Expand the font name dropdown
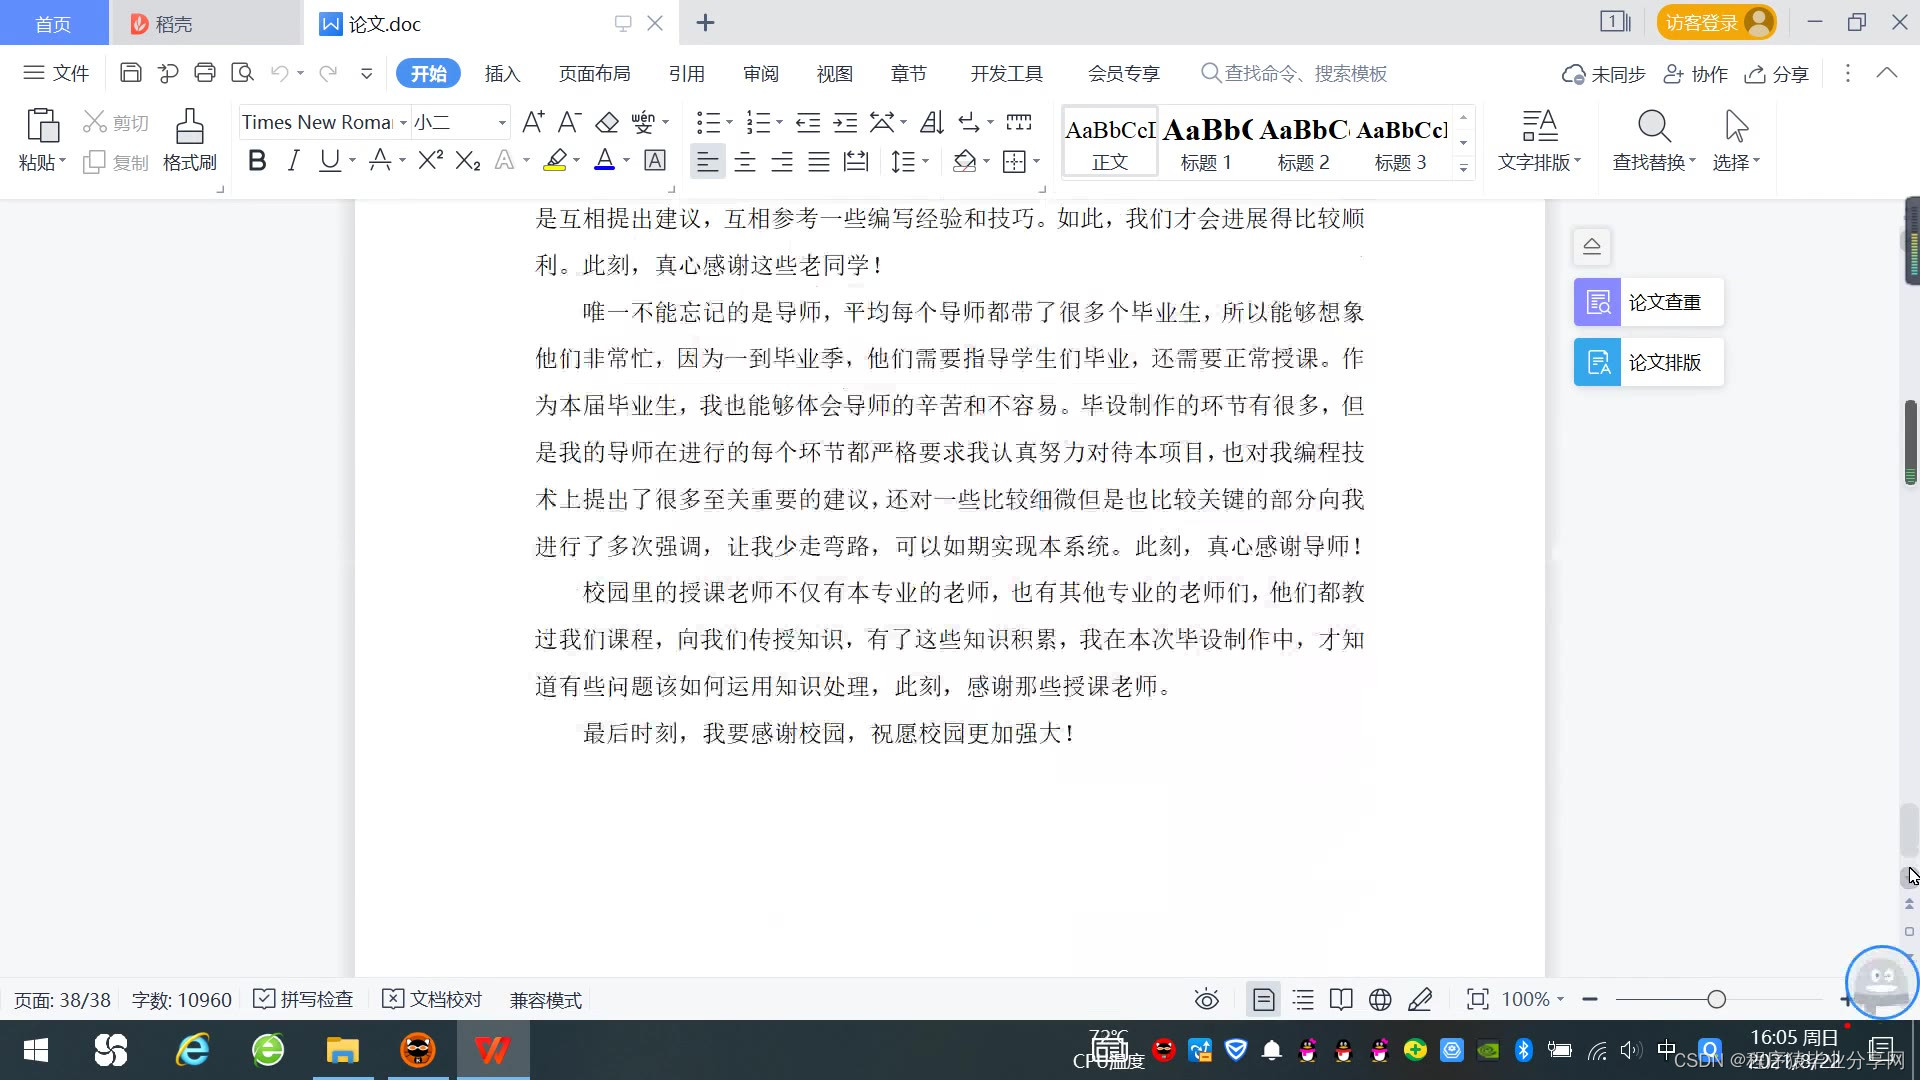 coord(403,123)
